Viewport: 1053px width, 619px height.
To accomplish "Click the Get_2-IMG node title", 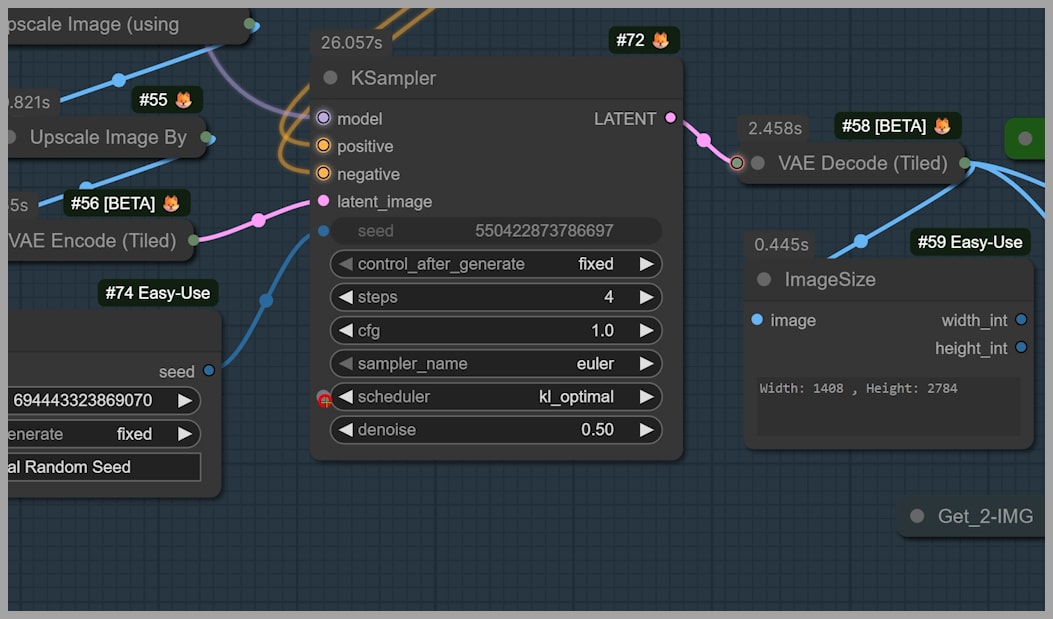I will click(984, 516).
